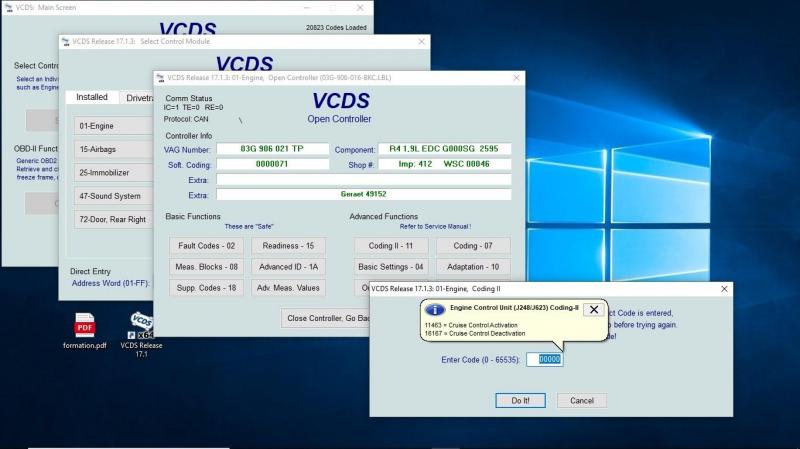Open Readiness - 15
Viewport: 800px width, 449px height.
coord(288,246)
